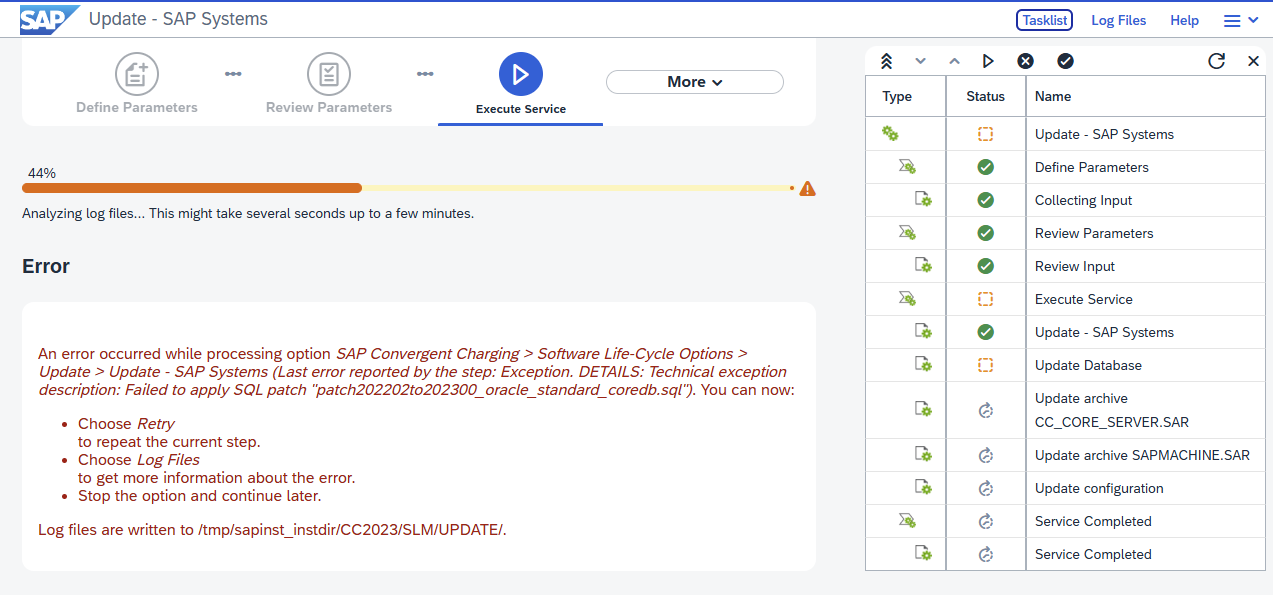Click type icon of Review Input row
This screenshot has width=1273, height=595.
tap(924, 265)
